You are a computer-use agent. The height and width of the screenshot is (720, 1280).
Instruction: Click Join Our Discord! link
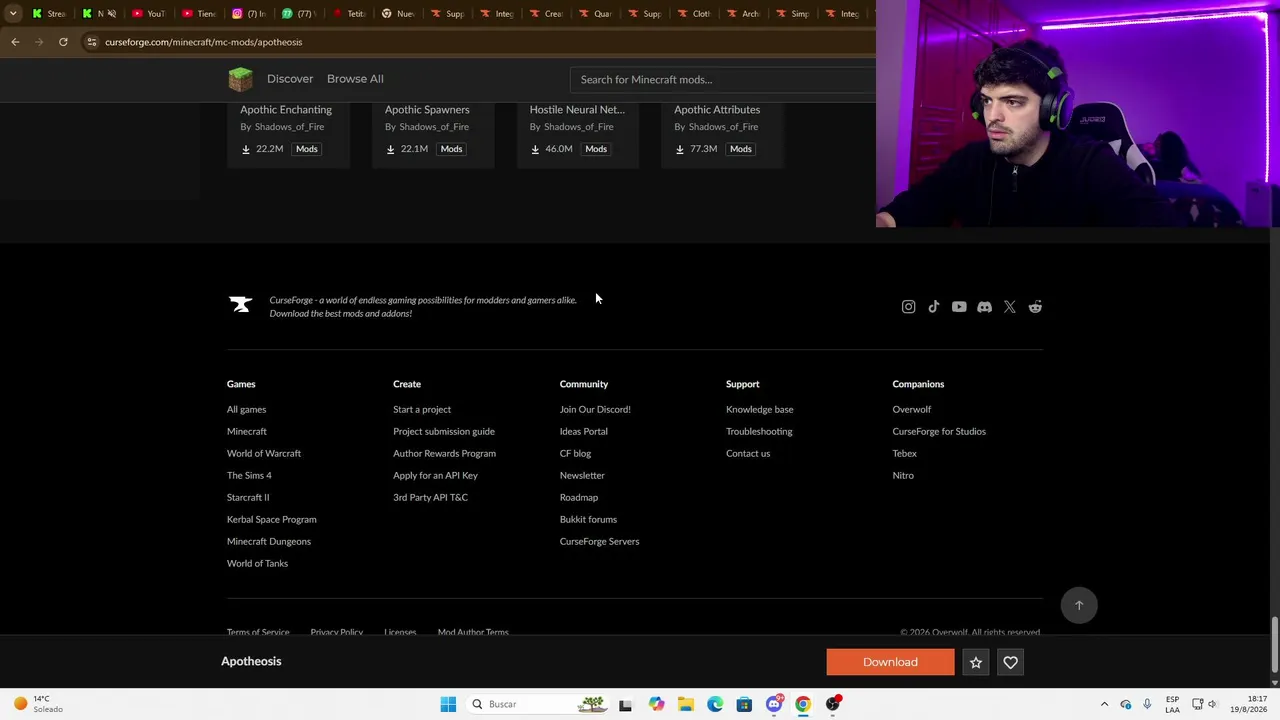pyautogui.click(x=595, y=410)
